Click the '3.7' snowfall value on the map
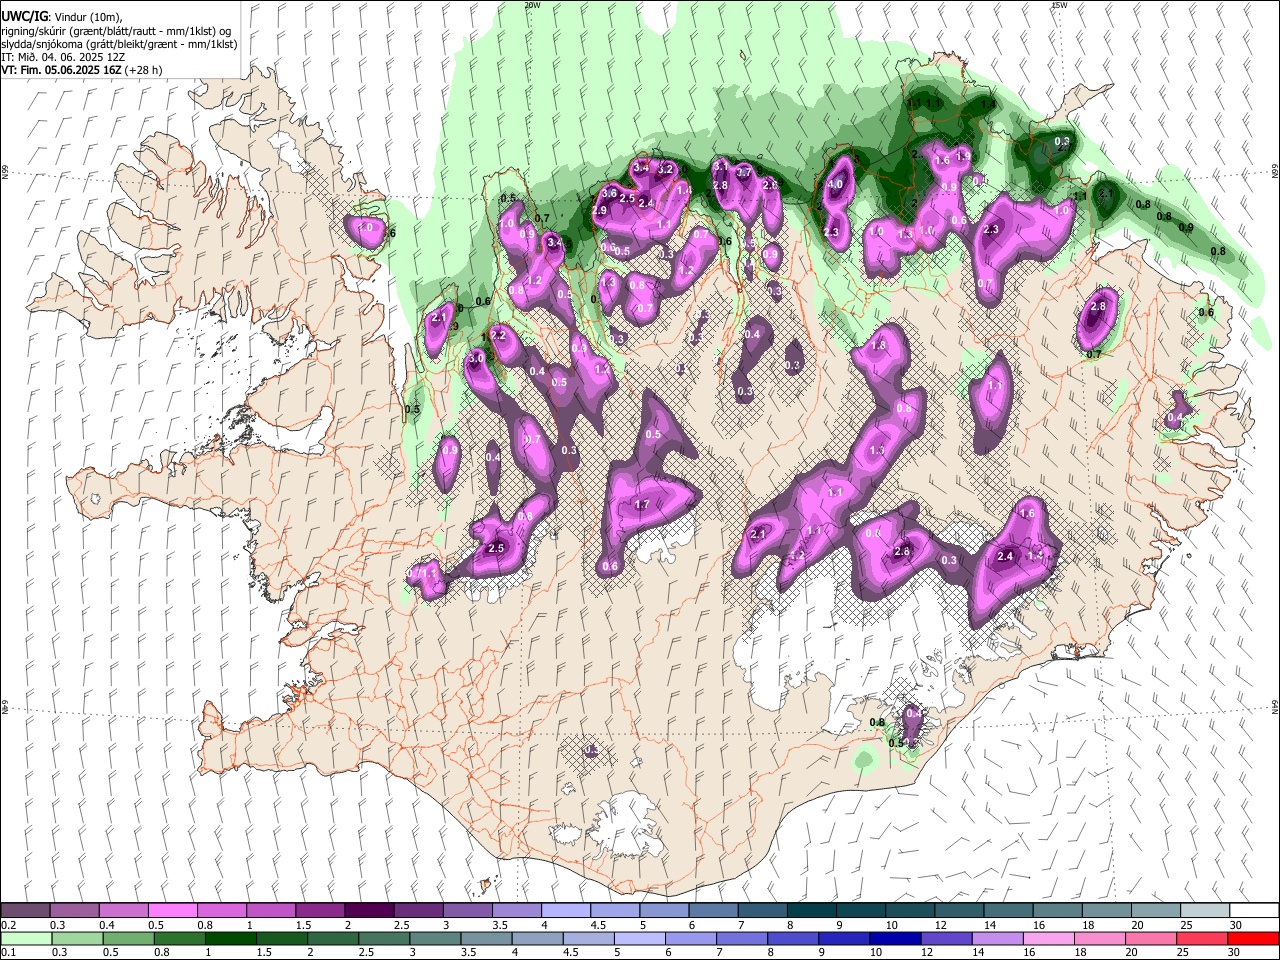 (x=744, y=172)
